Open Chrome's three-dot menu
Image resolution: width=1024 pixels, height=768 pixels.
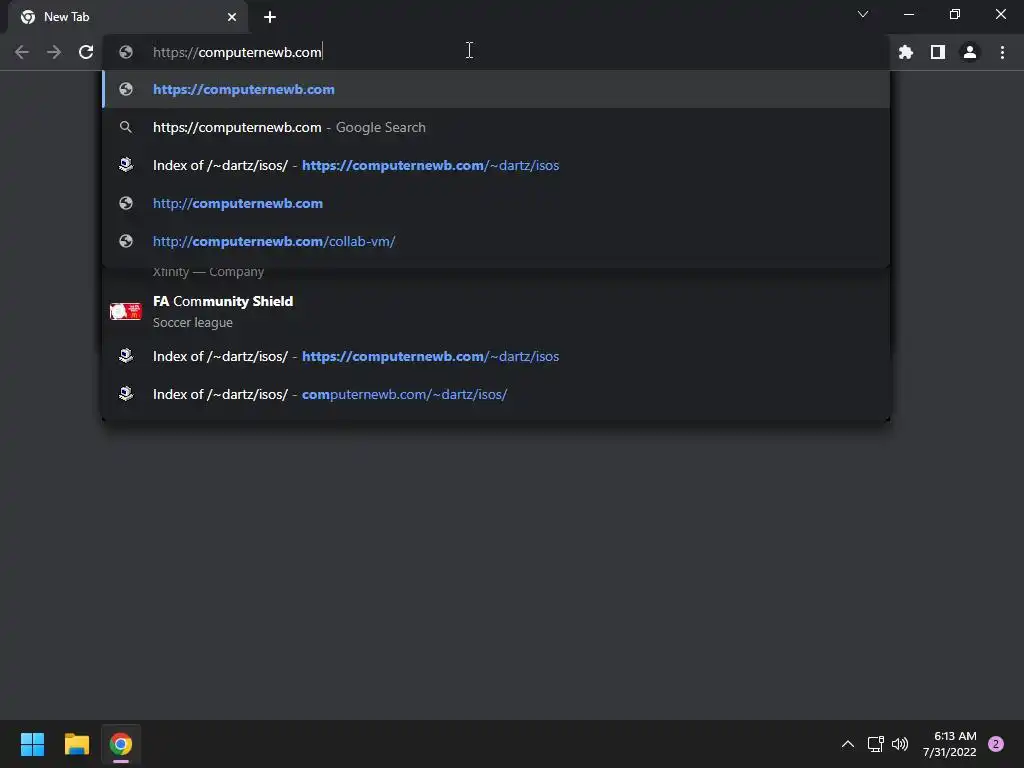coord(1002,52)
